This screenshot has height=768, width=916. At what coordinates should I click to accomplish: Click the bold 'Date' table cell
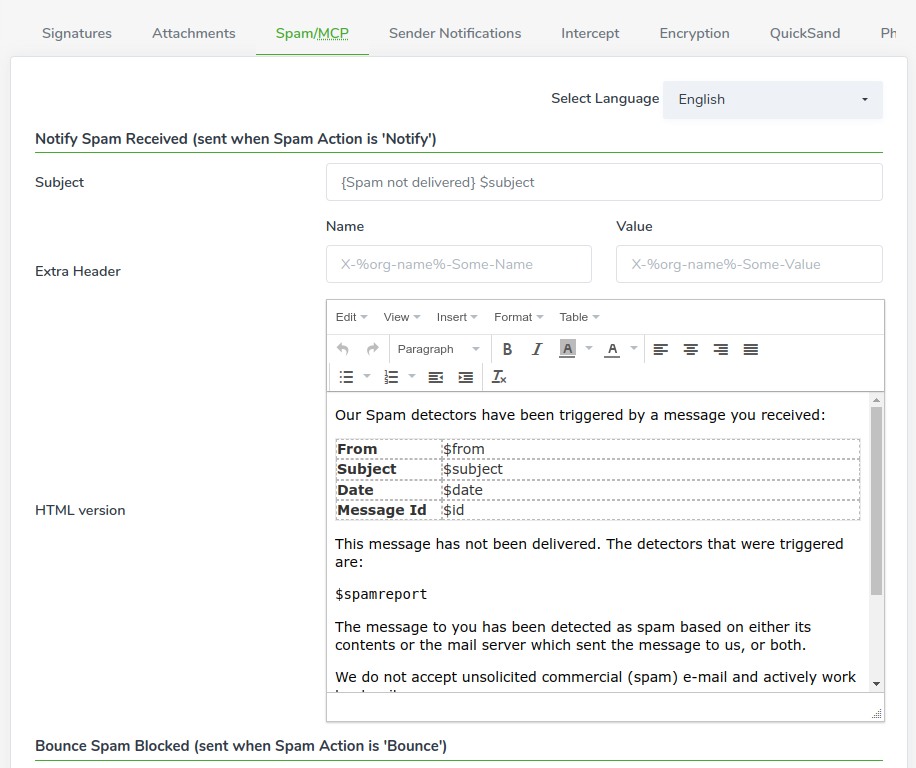(x=388, y=490)
